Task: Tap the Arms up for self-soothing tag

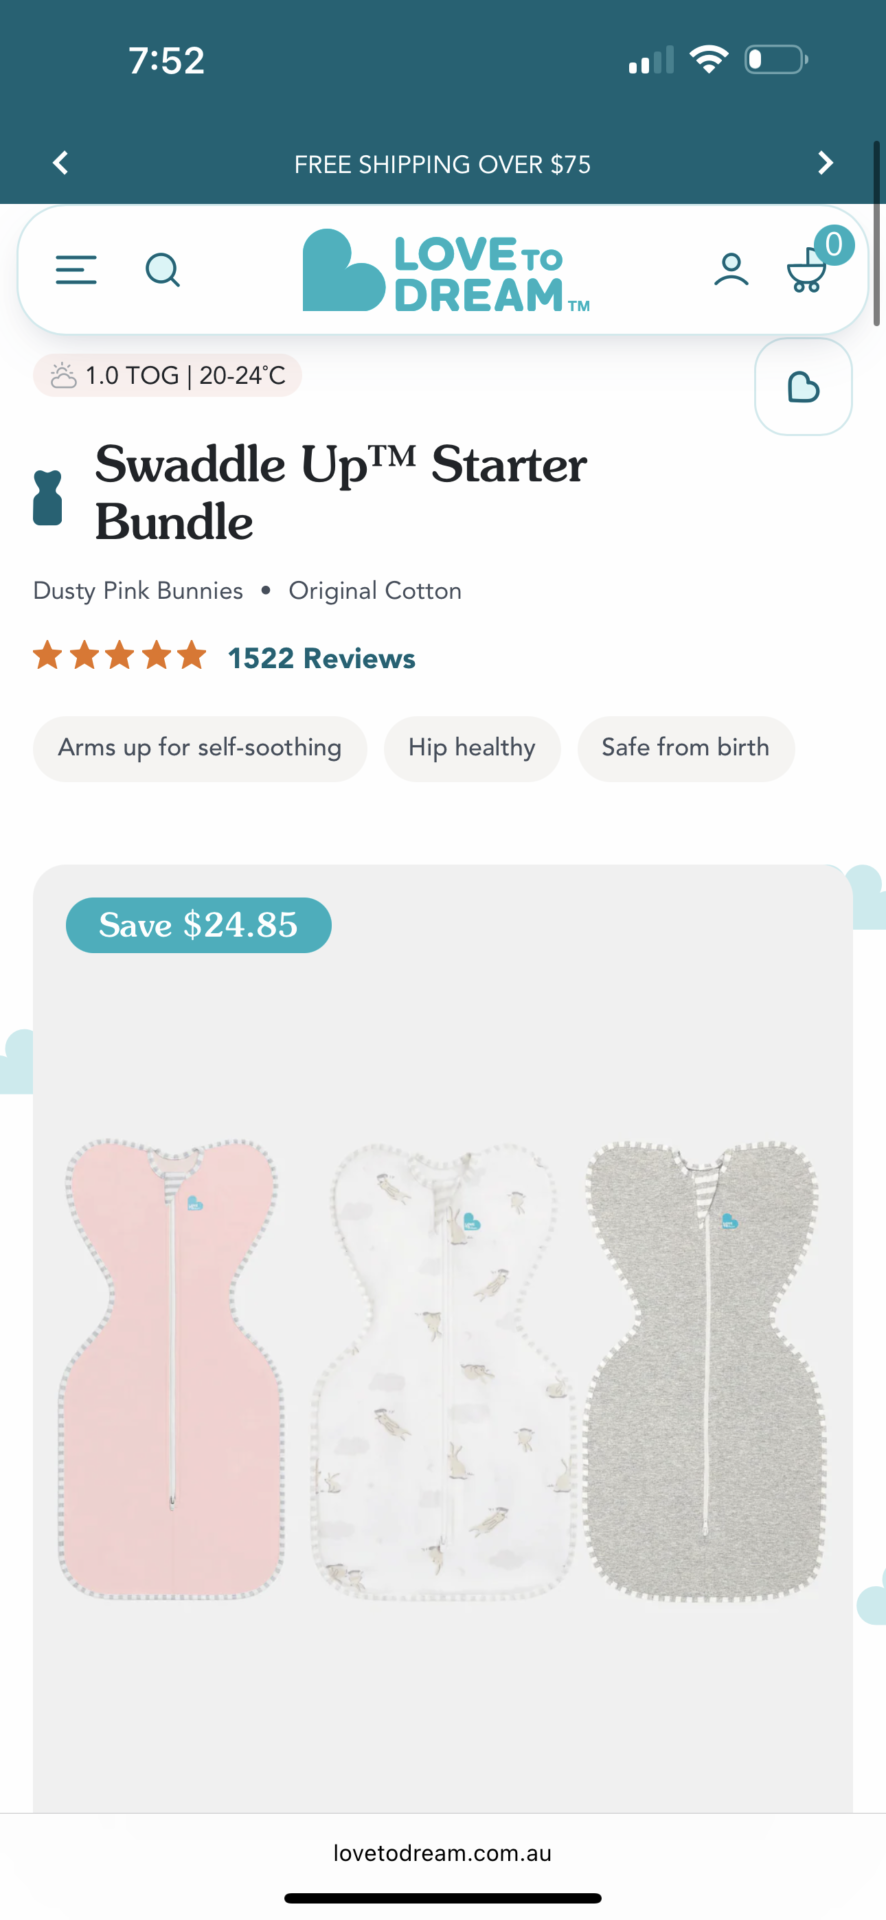Action: pyautogui.click(x=200, y=748)
